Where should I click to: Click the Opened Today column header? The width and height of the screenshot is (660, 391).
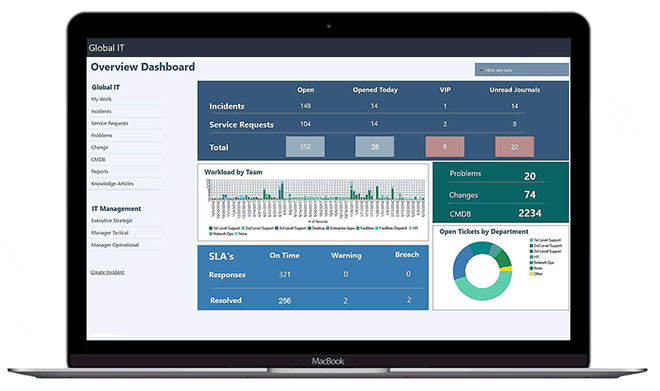click(375, 90)
